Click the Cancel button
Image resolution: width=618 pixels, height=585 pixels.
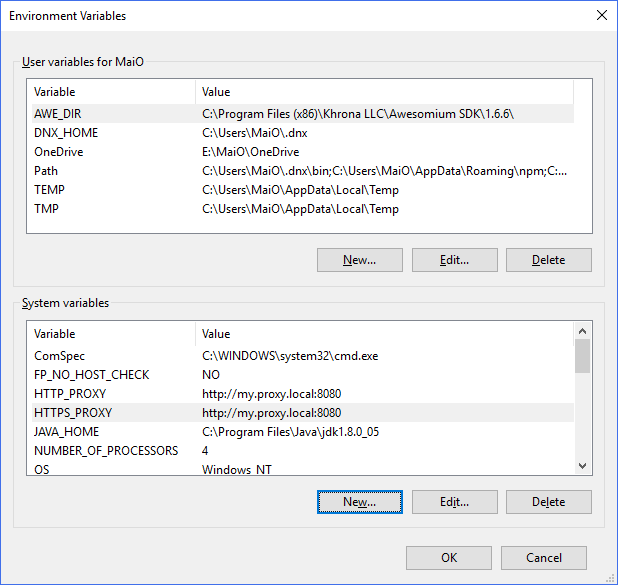click(544, 558)
